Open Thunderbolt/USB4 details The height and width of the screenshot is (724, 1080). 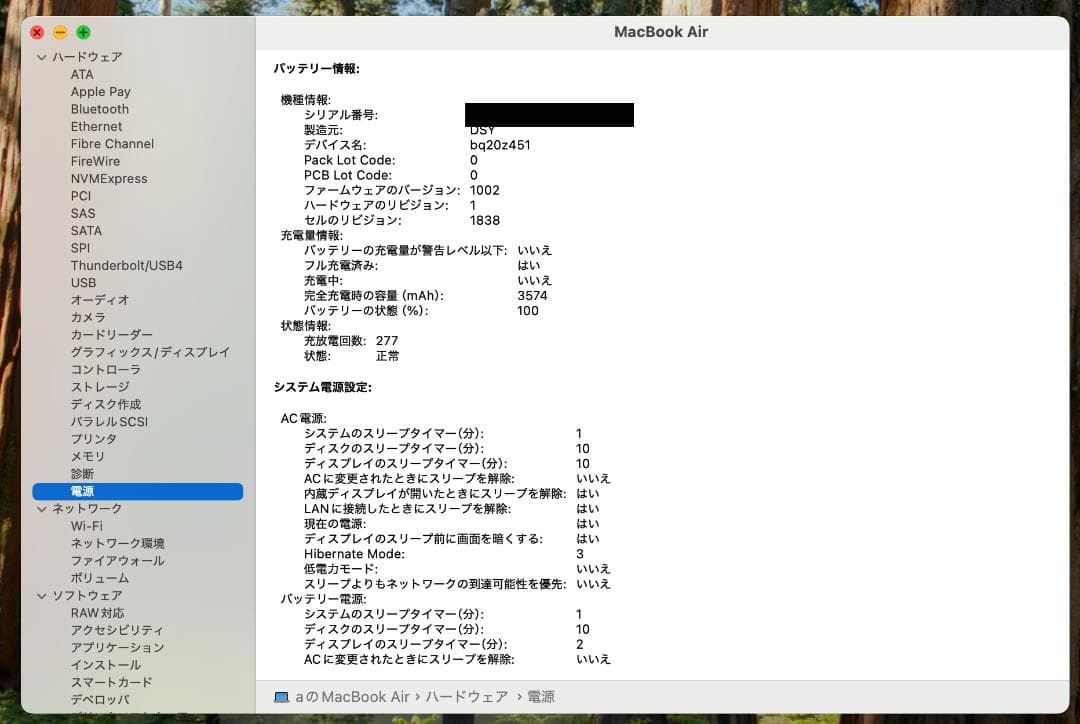point(127,265)
